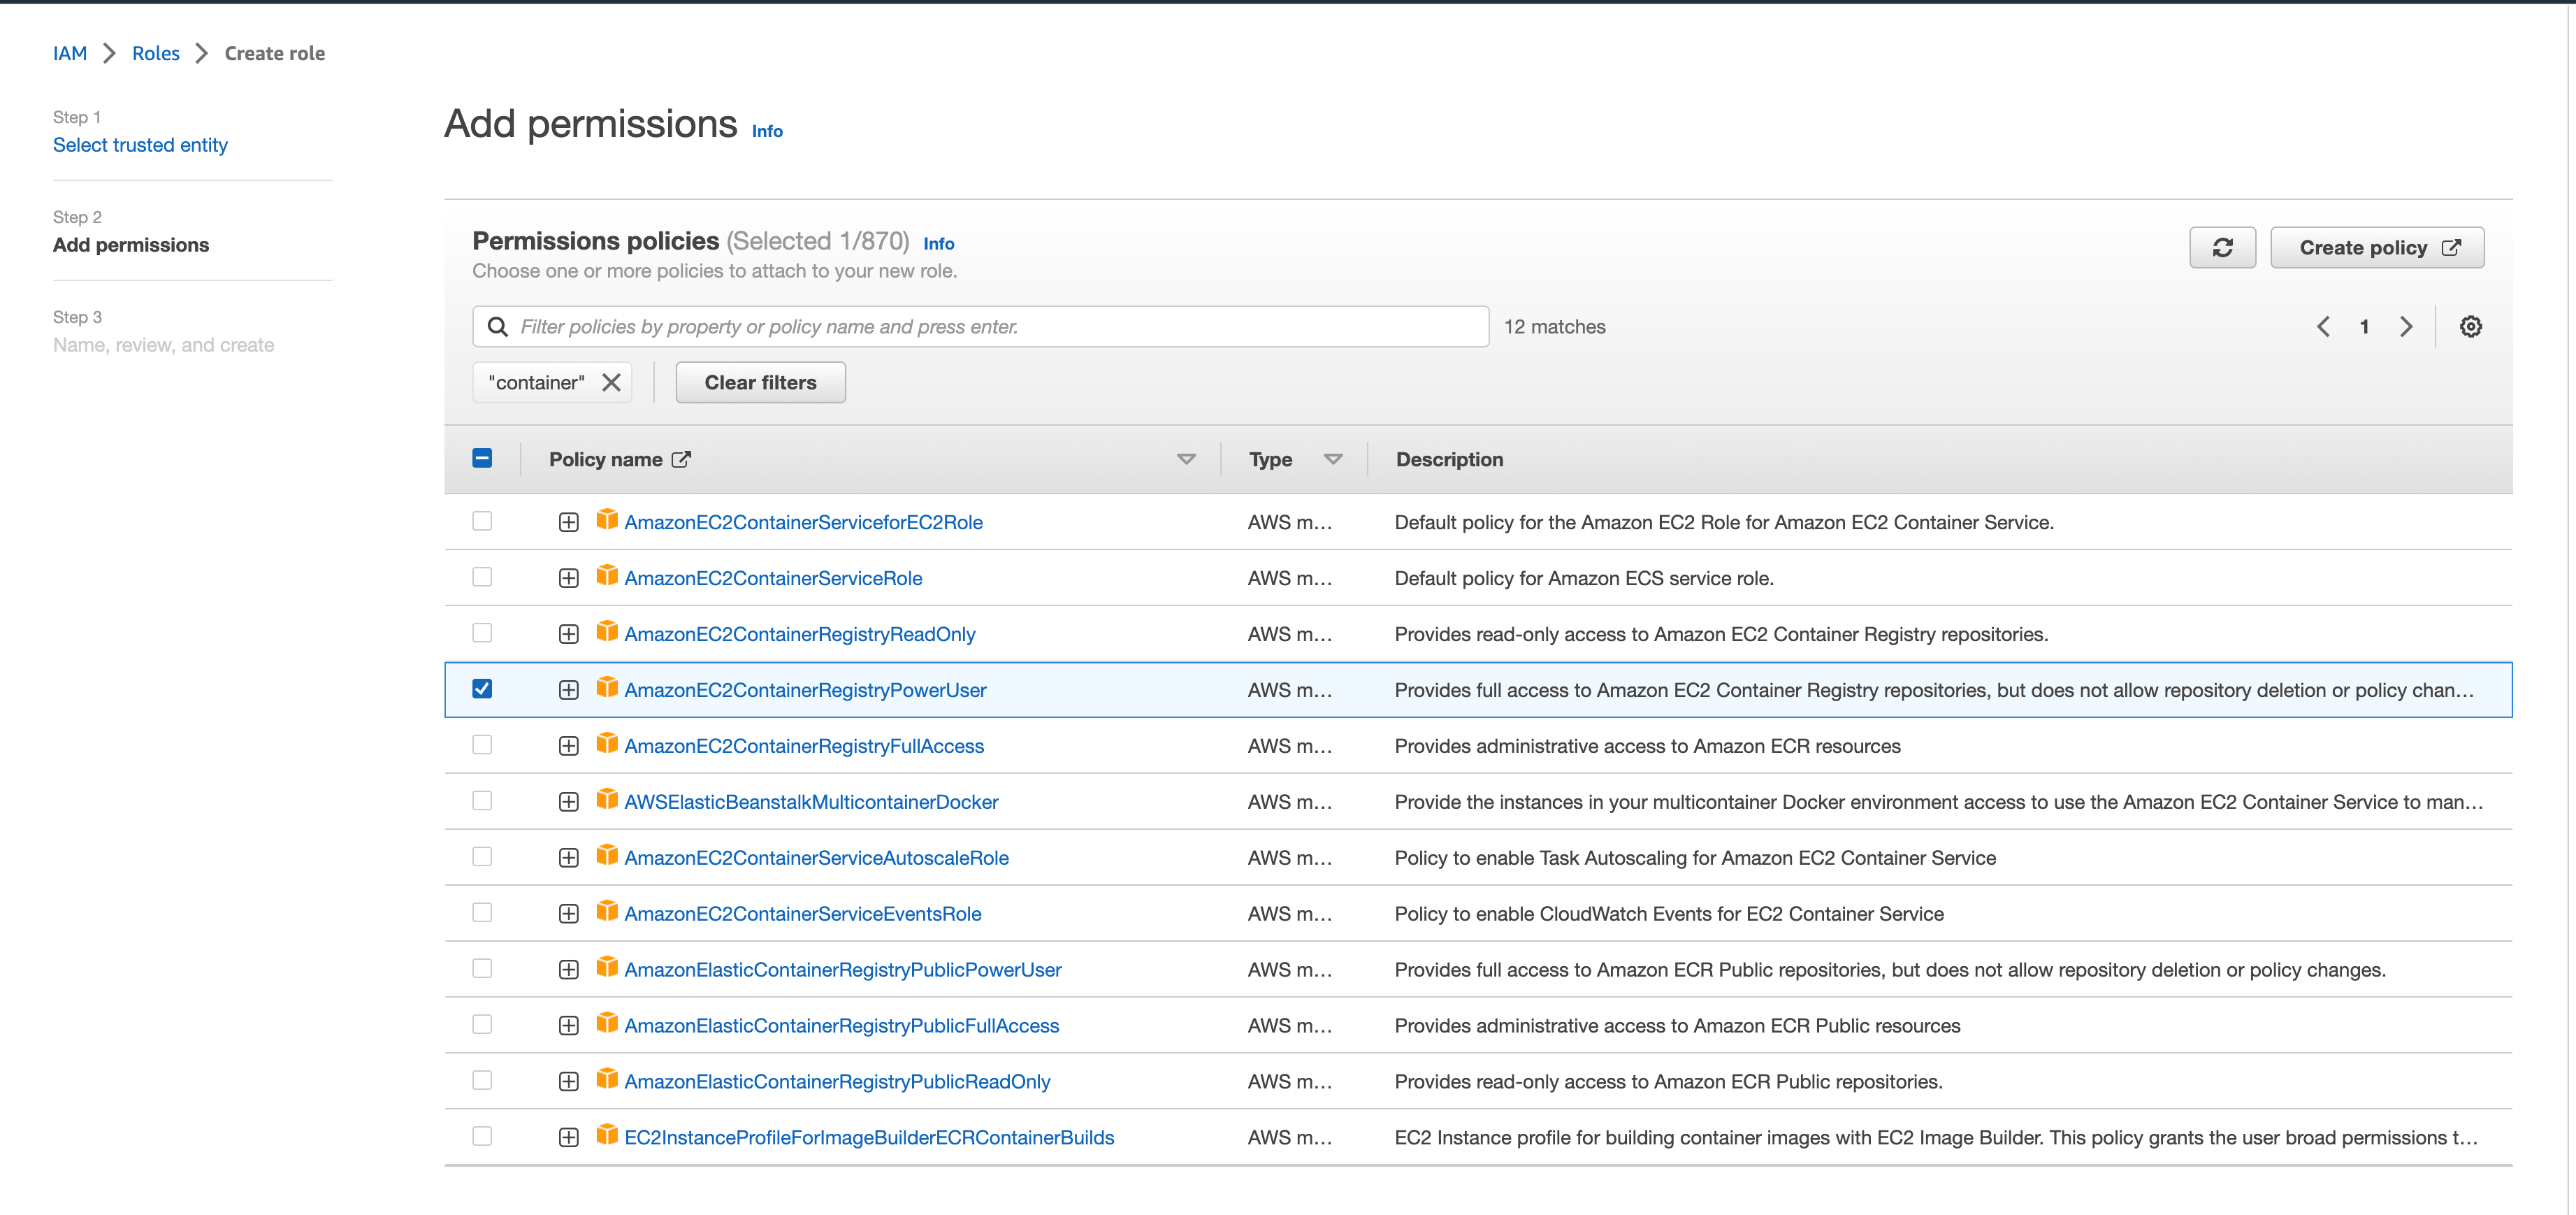Click the orange policy icon for AmazonEC2ContainerServiceRole
Screen dimensions: 2576x1215
(x=606, y=575)
